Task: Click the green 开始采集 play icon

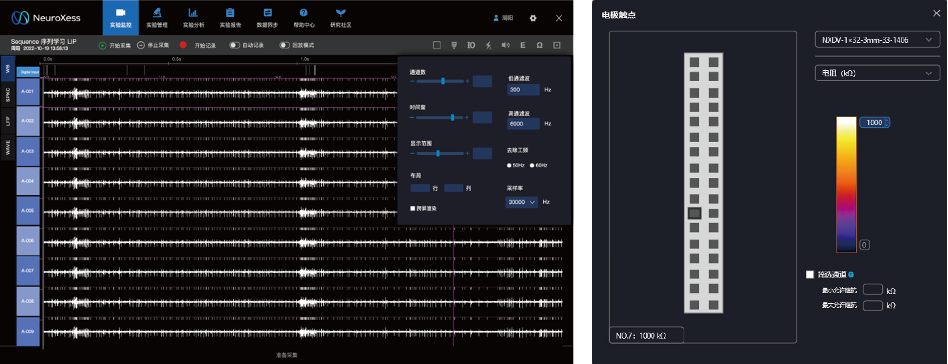Action: 102,45
